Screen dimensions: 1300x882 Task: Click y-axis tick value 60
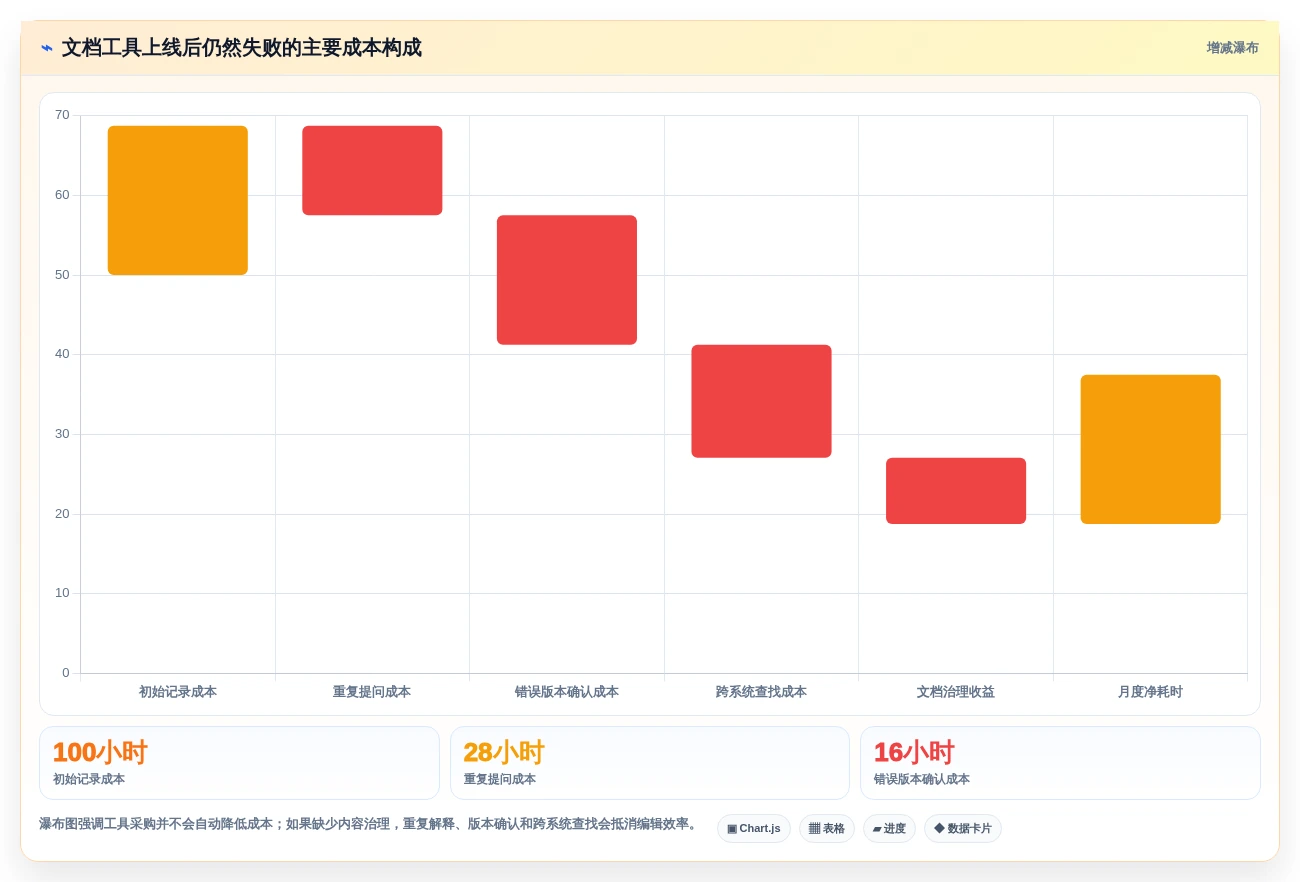point(62,195)
